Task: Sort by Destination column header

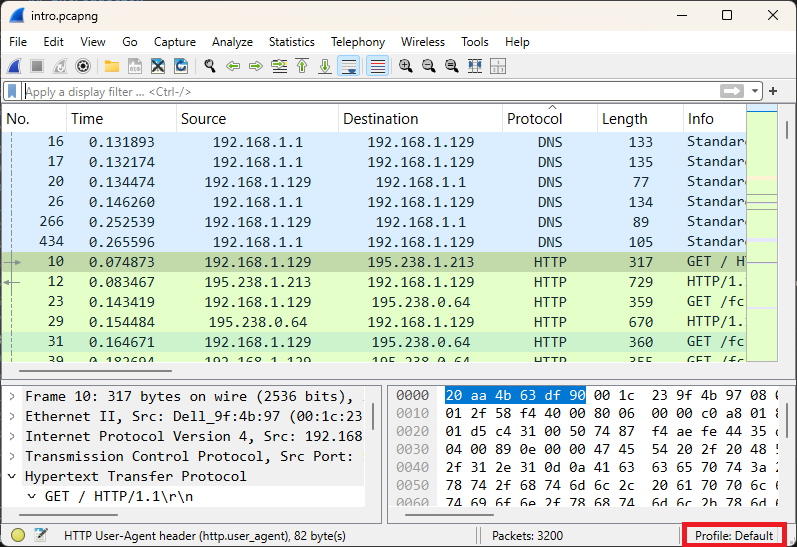Action: click(x=420, y=118)
